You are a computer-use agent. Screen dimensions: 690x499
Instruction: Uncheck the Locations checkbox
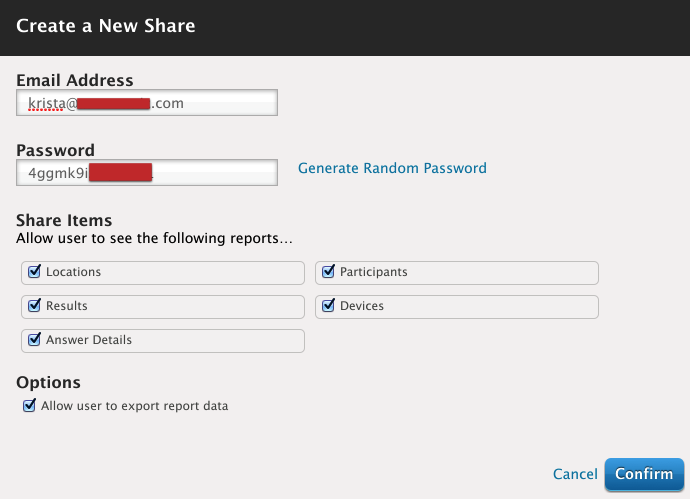(x=35, y=272)
